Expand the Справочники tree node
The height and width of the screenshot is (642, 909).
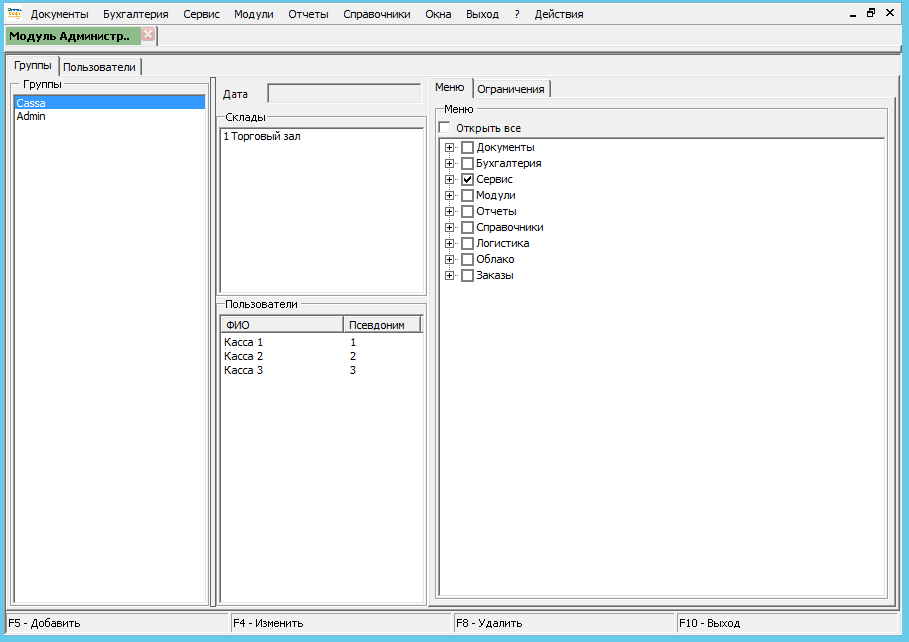[x=450, y=227]
